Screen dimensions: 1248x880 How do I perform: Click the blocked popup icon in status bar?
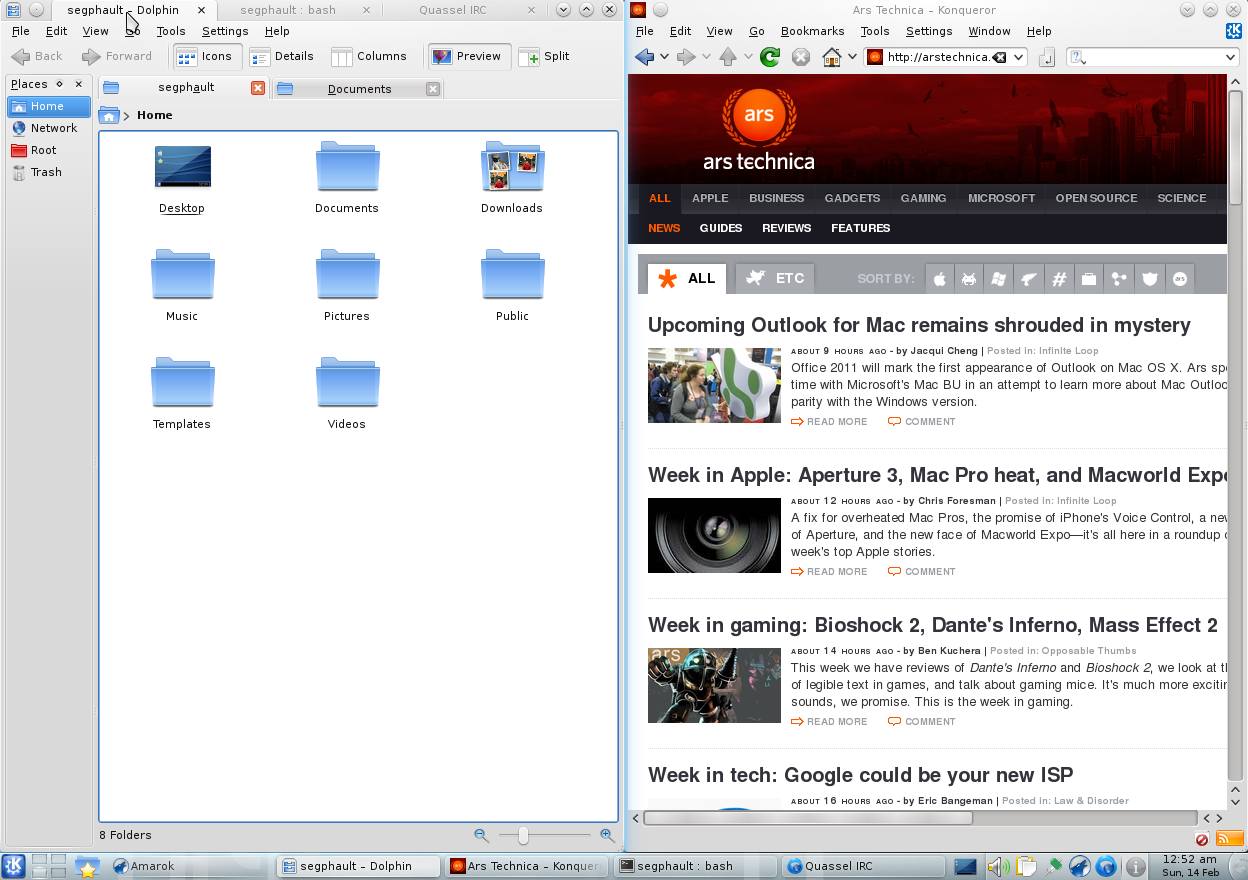(1202, 839)
